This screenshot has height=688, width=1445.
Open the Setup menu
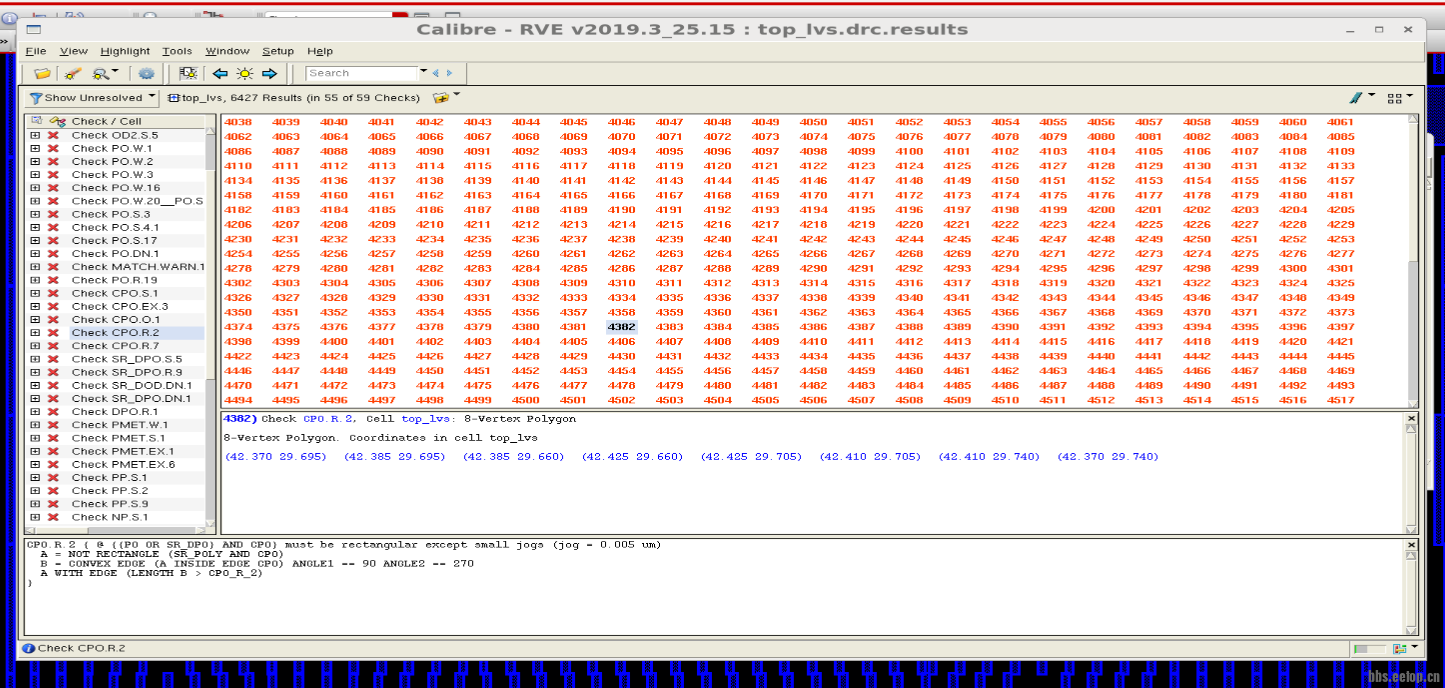[x=278, y=51]
